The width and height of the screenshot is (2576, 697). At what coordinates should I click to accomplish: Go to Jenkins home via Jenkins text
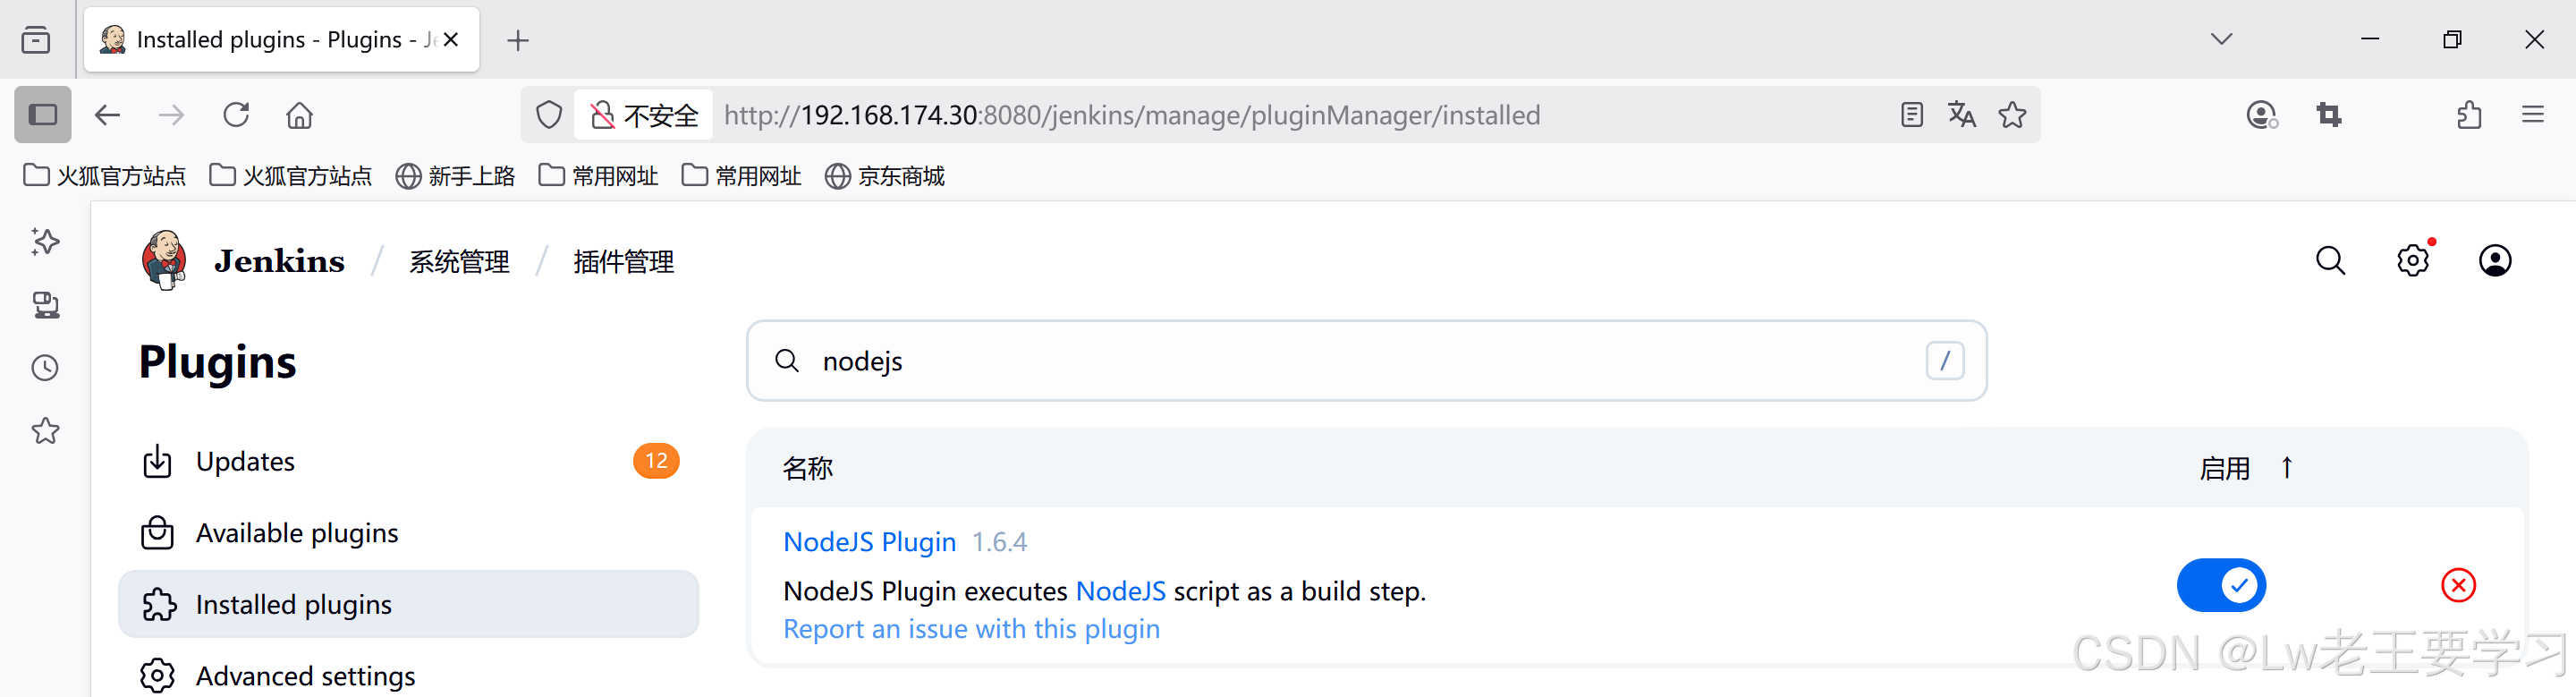point(279,261)
